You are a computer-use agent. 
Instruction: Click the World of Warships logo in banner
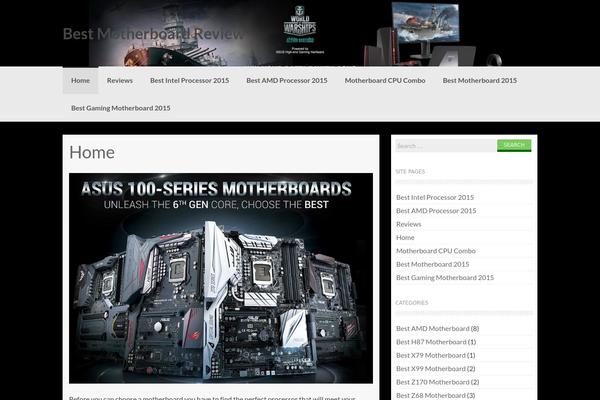tap(300, 25)
